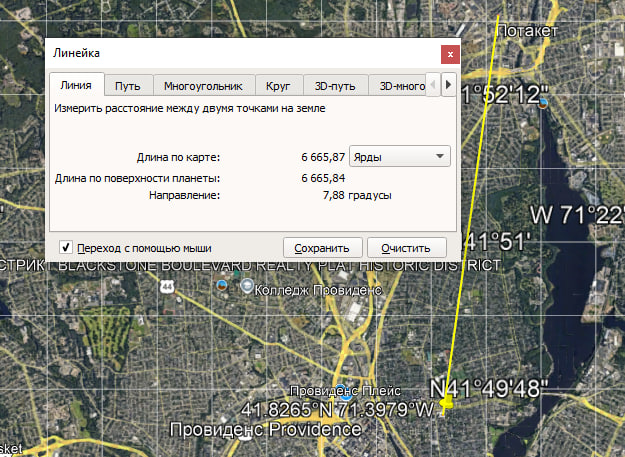Click the W 71°22' grid label
This screenshot has height=457, width=625.
[577, 215]
